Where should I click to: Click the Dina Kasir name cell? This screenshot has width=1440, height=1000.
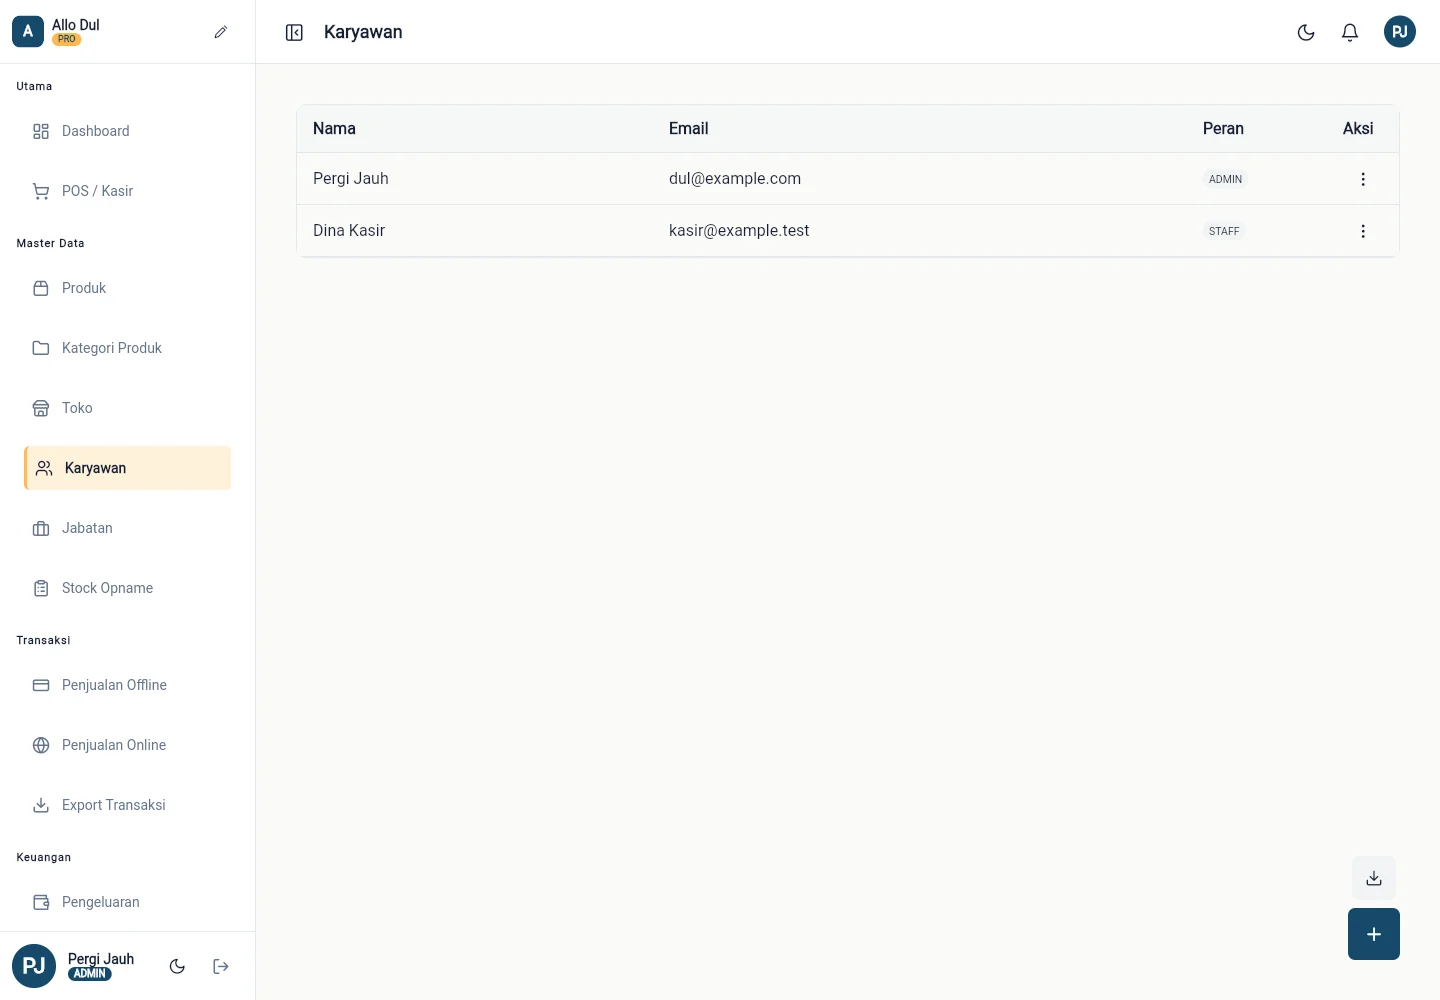click(349, 231)
